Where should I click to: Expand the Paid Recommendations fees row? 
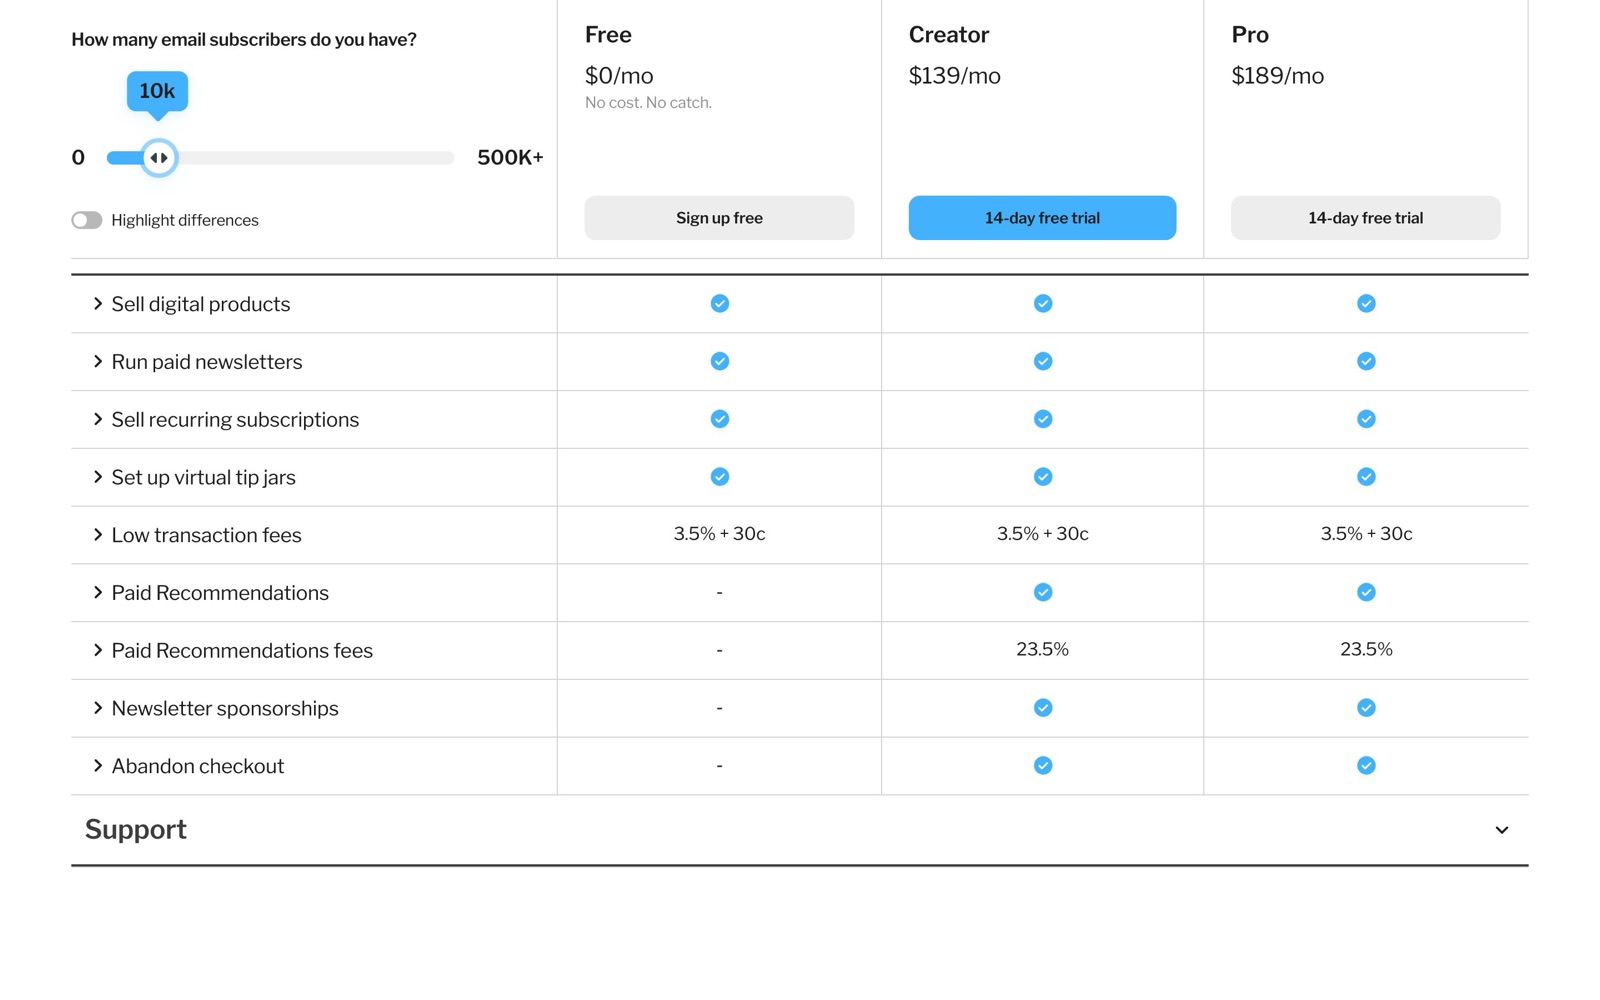tap(98, 651)
